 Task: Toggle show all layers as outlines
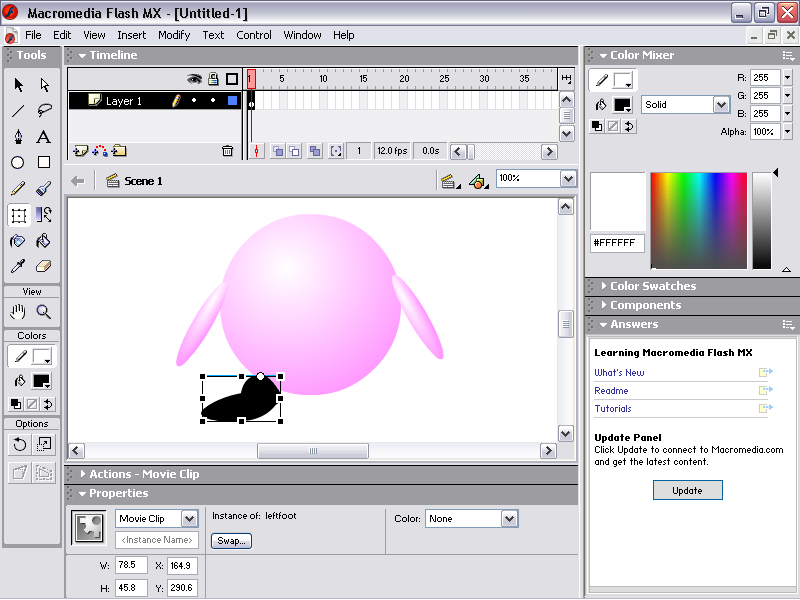pos(232,79)
